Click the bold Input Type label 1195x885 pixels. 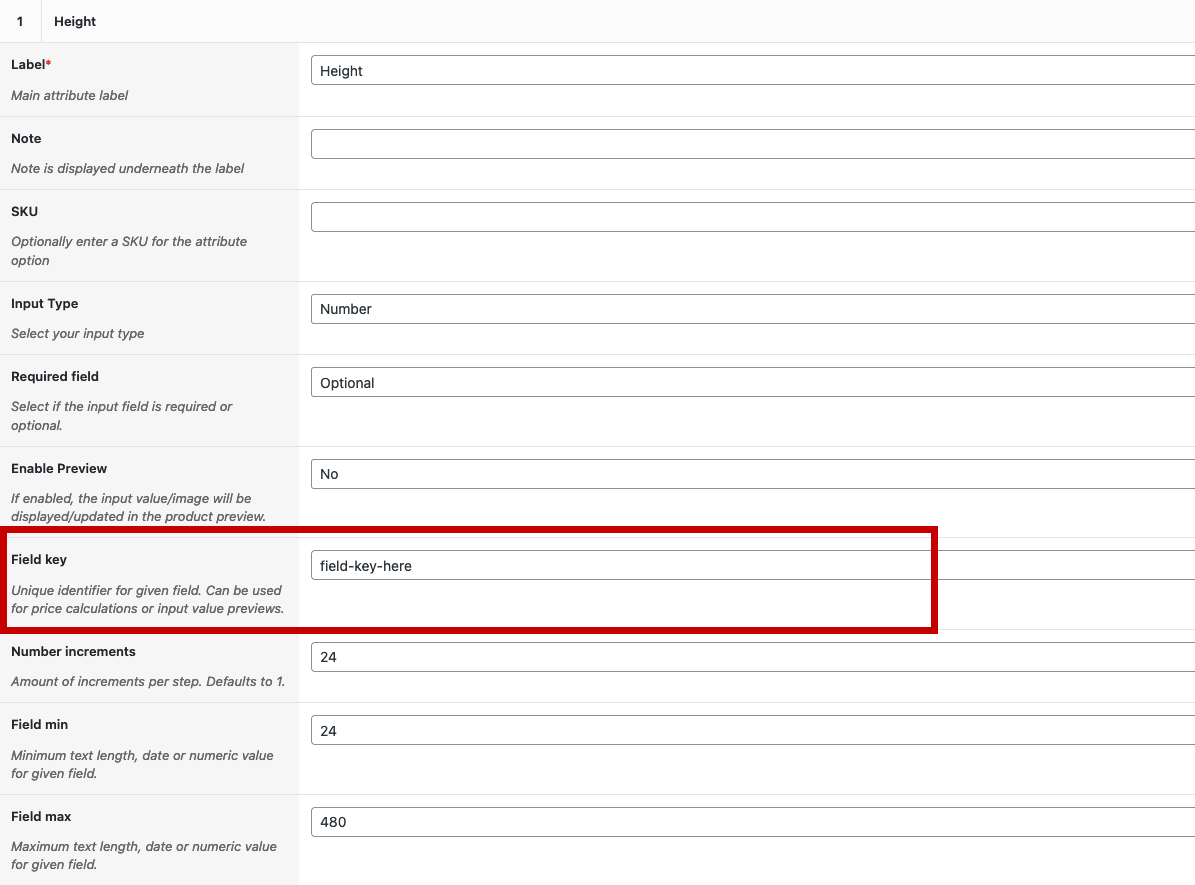(44, 303)
